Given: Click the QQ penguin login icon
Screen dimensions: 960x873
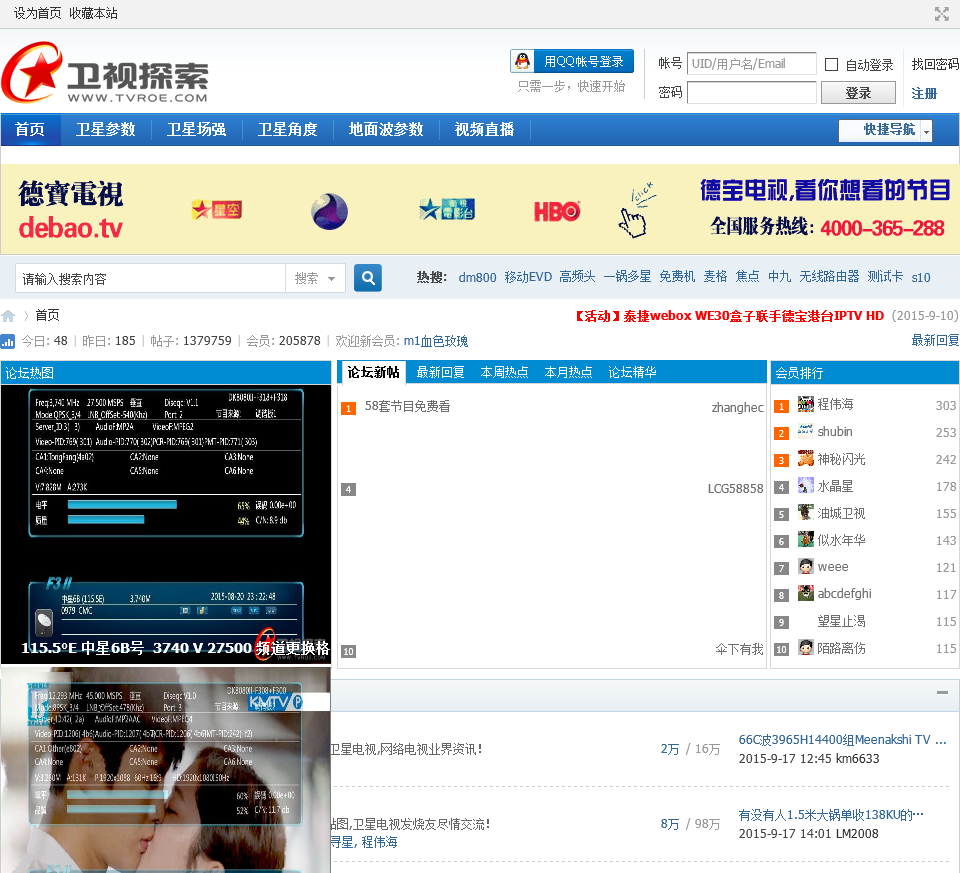Looking at the screenshot, I should tap(522, 61).
